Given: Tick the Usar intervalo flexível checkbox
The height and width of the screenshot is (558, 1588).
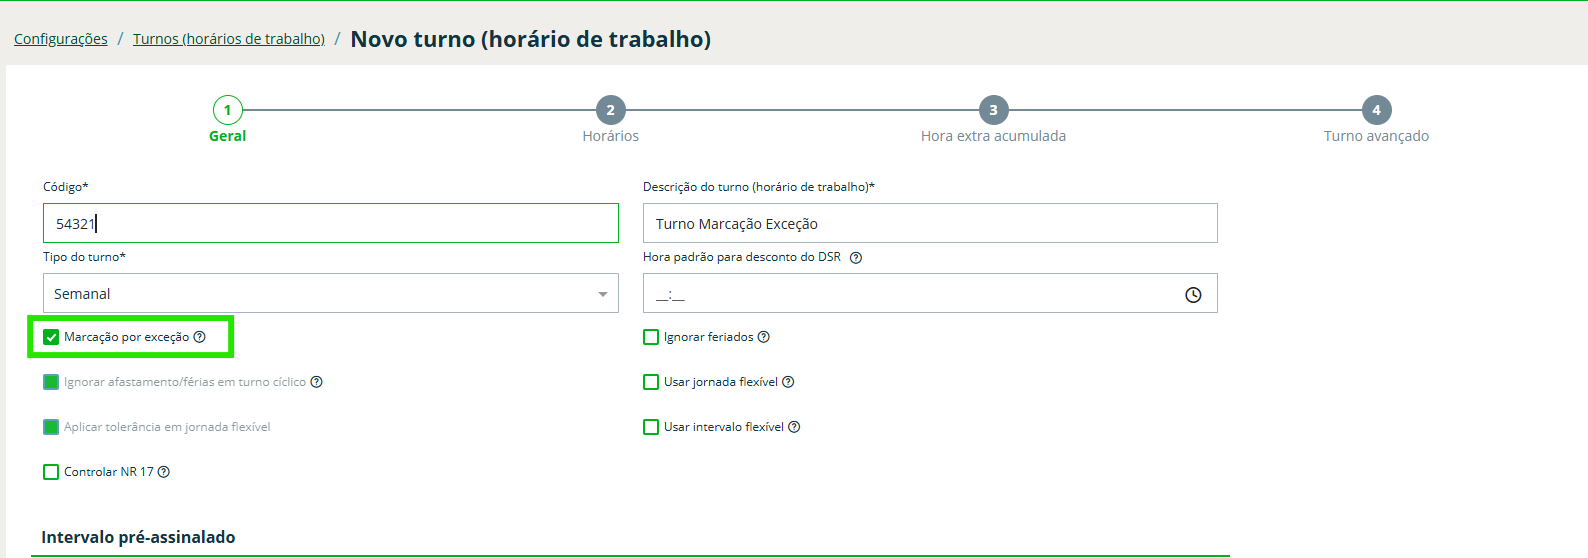Looking at the screenshot, I should (x=651, y=427).
